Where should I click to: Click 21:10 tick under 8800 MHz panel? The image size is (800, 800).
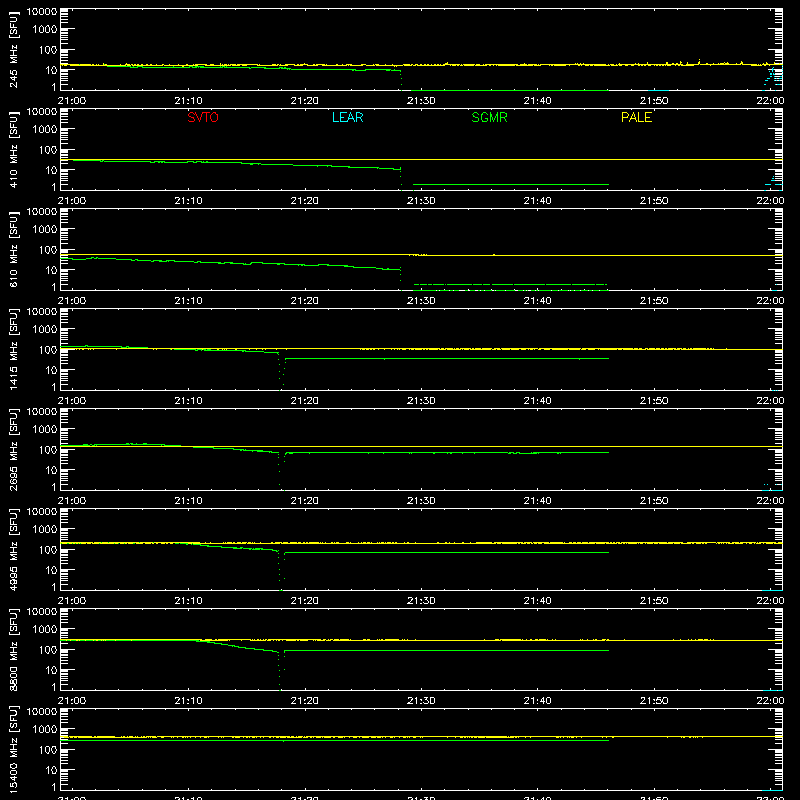tap(188, 701)
